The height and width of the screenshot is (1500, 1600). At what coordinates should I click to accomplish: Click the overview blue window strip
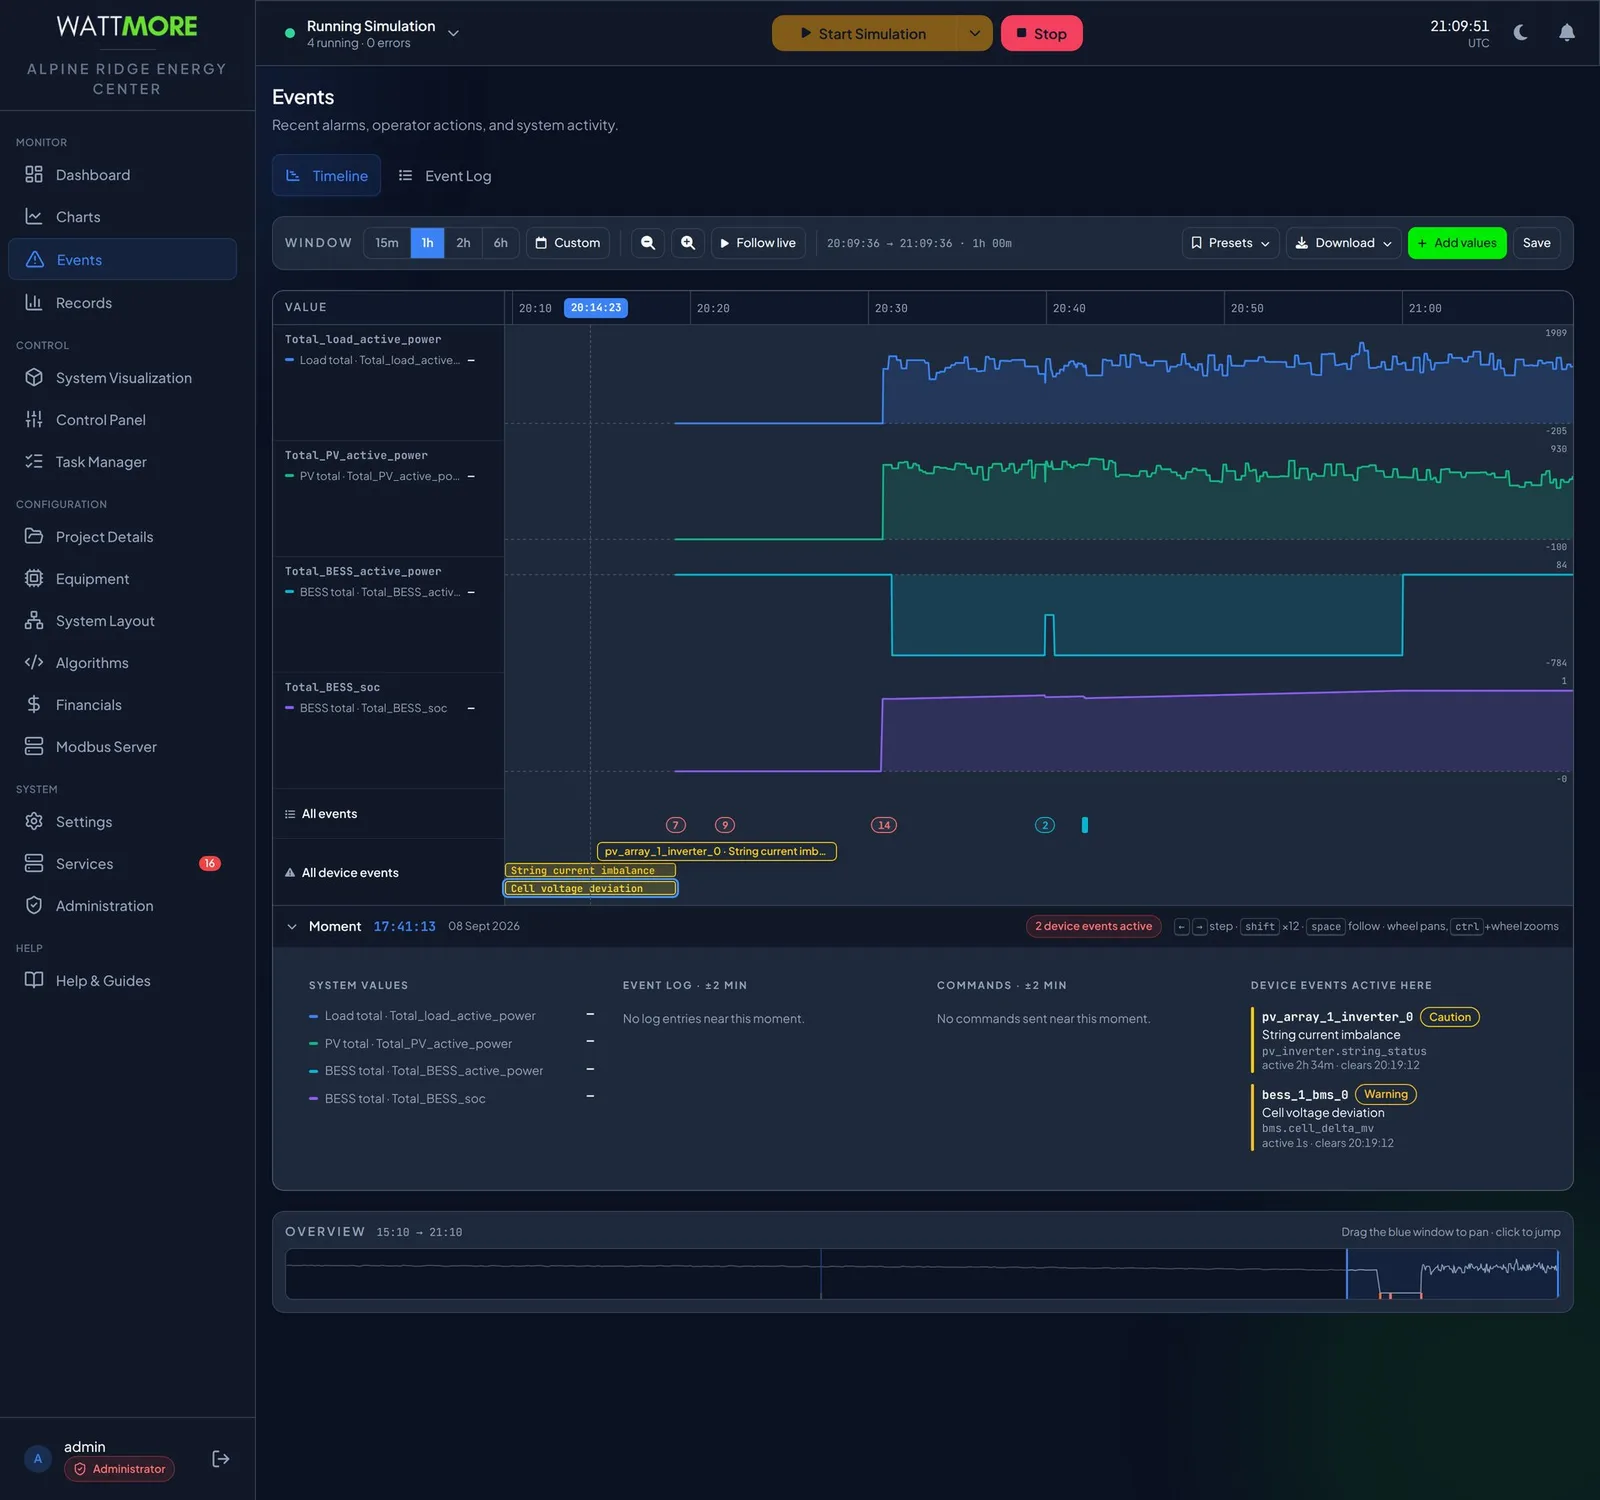click(1452, 1274)
